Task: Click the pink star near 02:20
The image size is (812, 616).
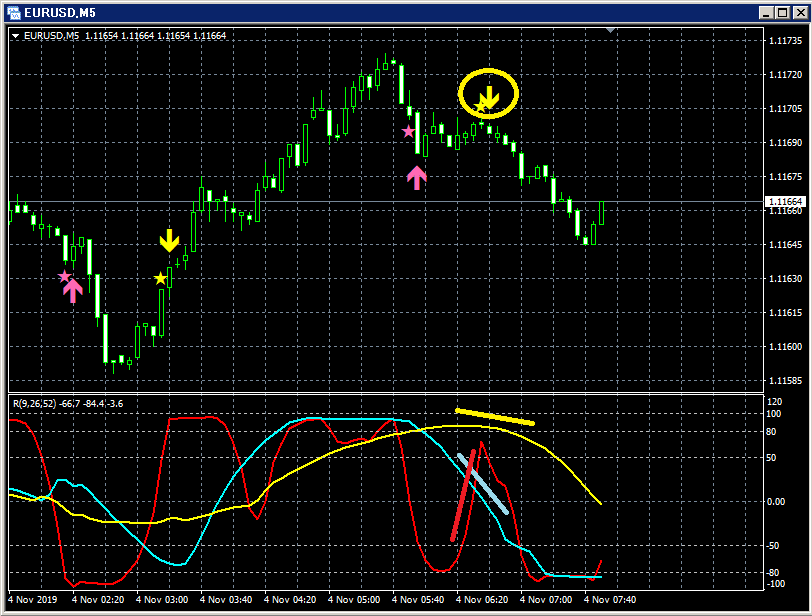Action: [64, 276]
